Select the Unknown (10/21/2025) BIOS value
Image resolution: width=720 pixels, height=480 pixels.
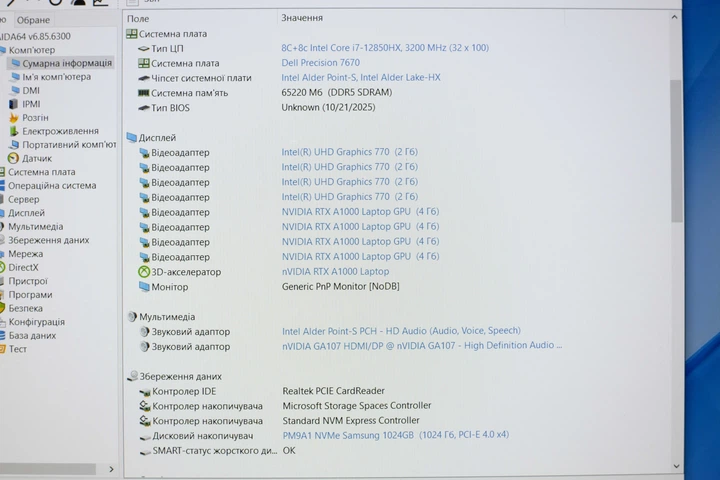tap(328, 107)
